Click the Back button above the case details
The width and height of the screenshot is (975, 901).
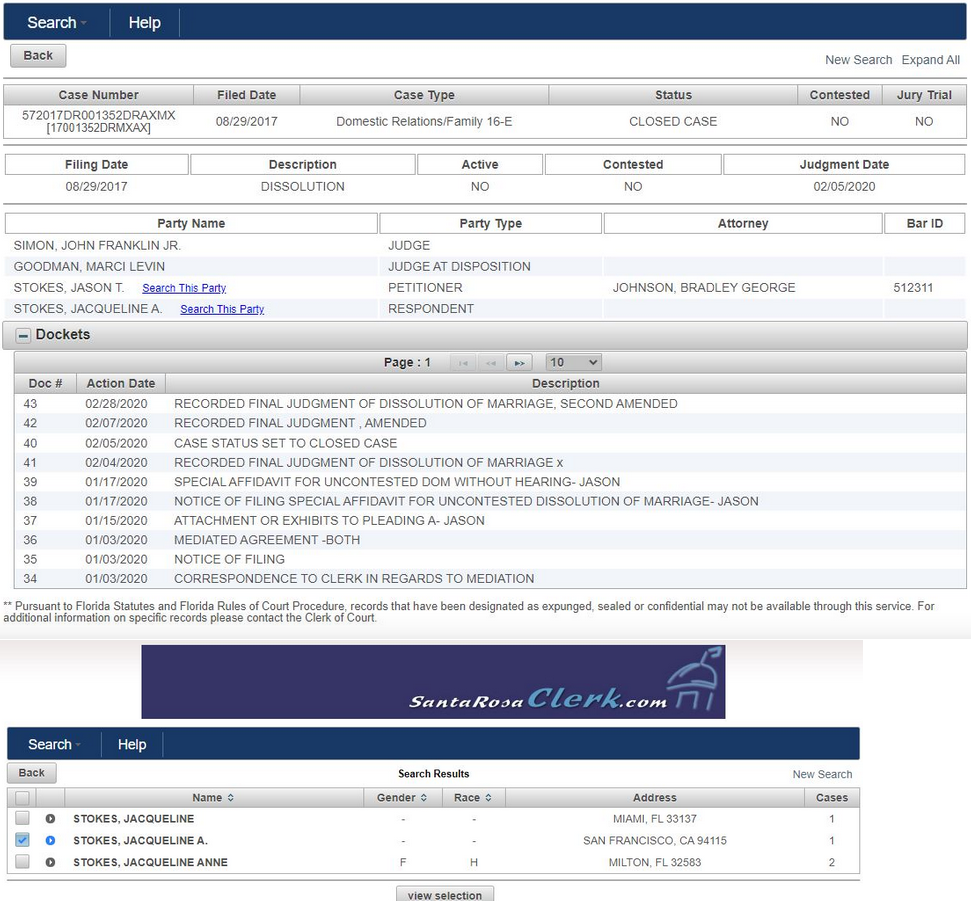(x=38, y=55)
